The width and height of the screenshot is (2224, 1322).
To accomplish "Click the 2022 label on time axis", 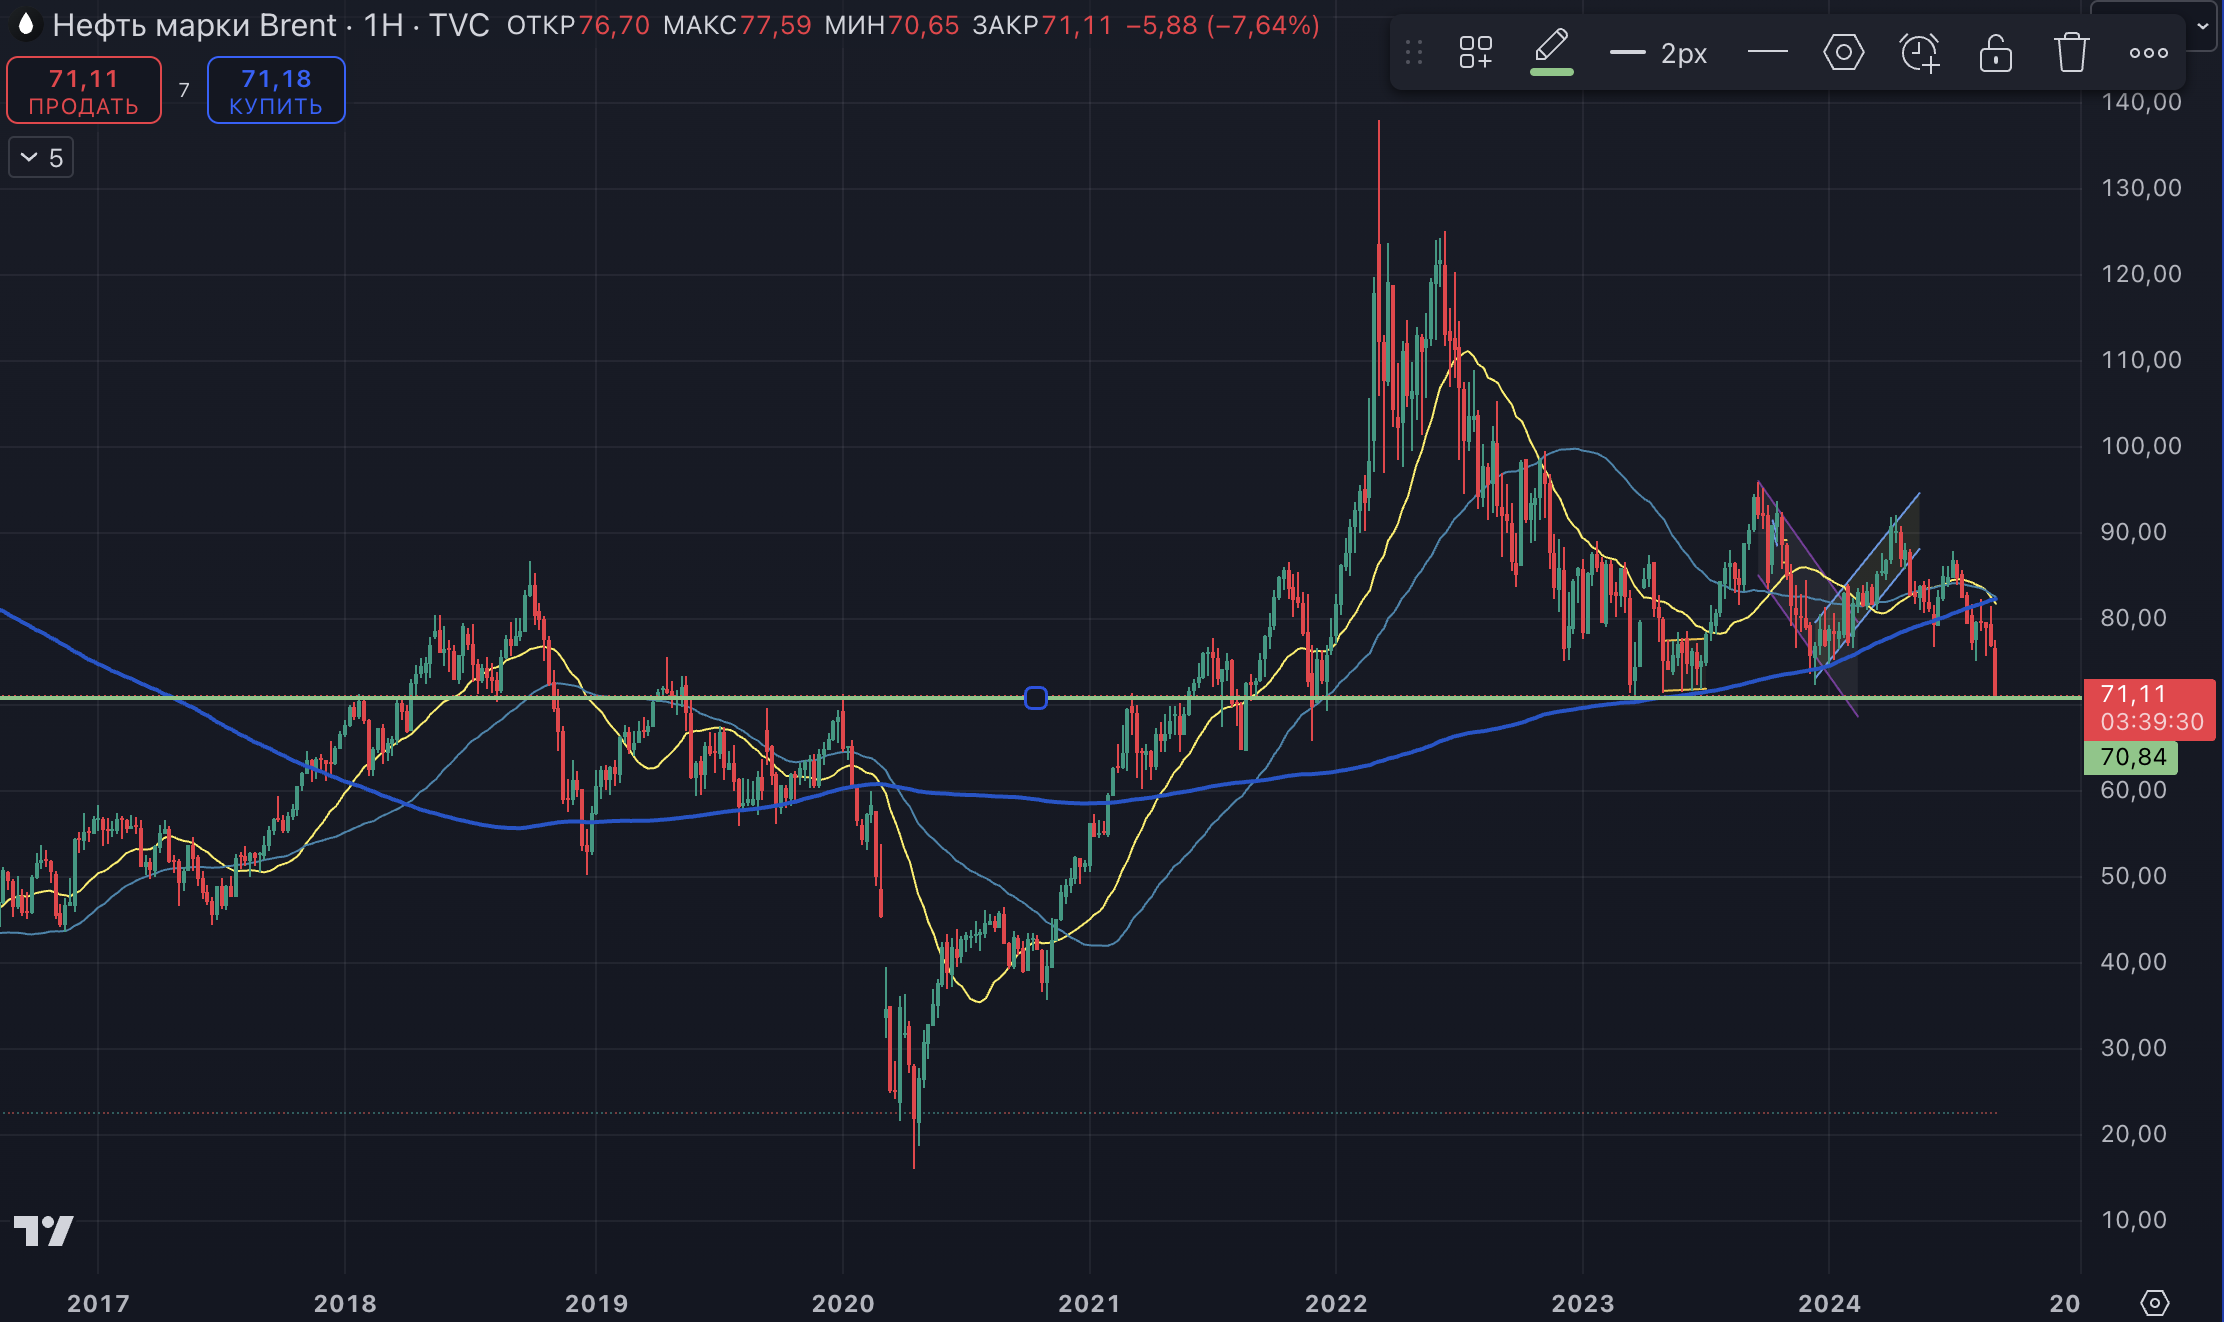I will (x=1336, y=1303).
